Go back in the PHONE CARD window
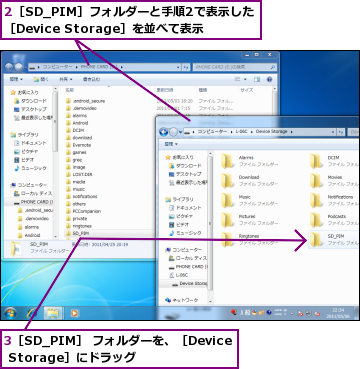 [9, 67]
